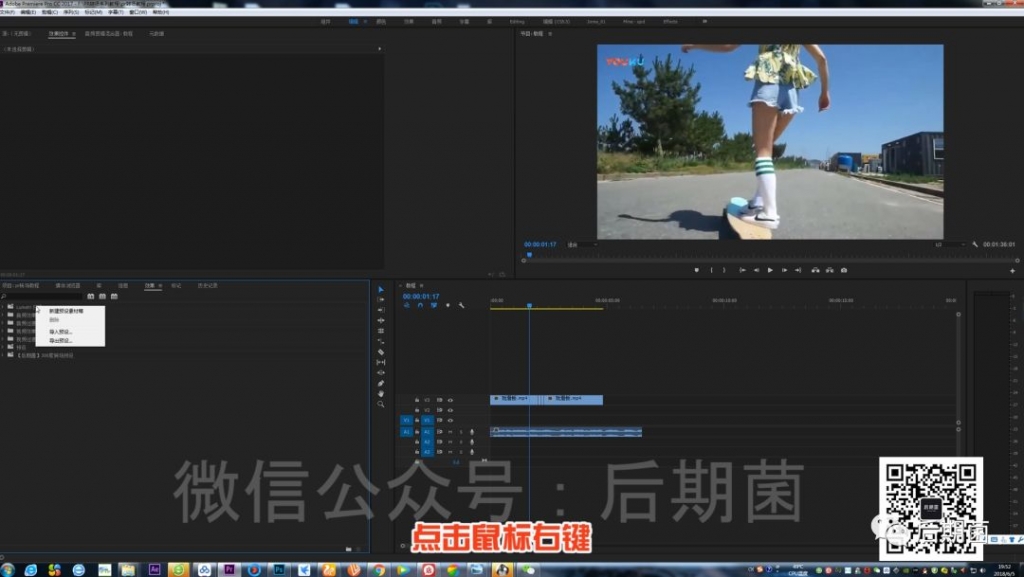Open the program monitor zoom level dropdown
Screen dimensions: 1024x577
tap(582, 245)
